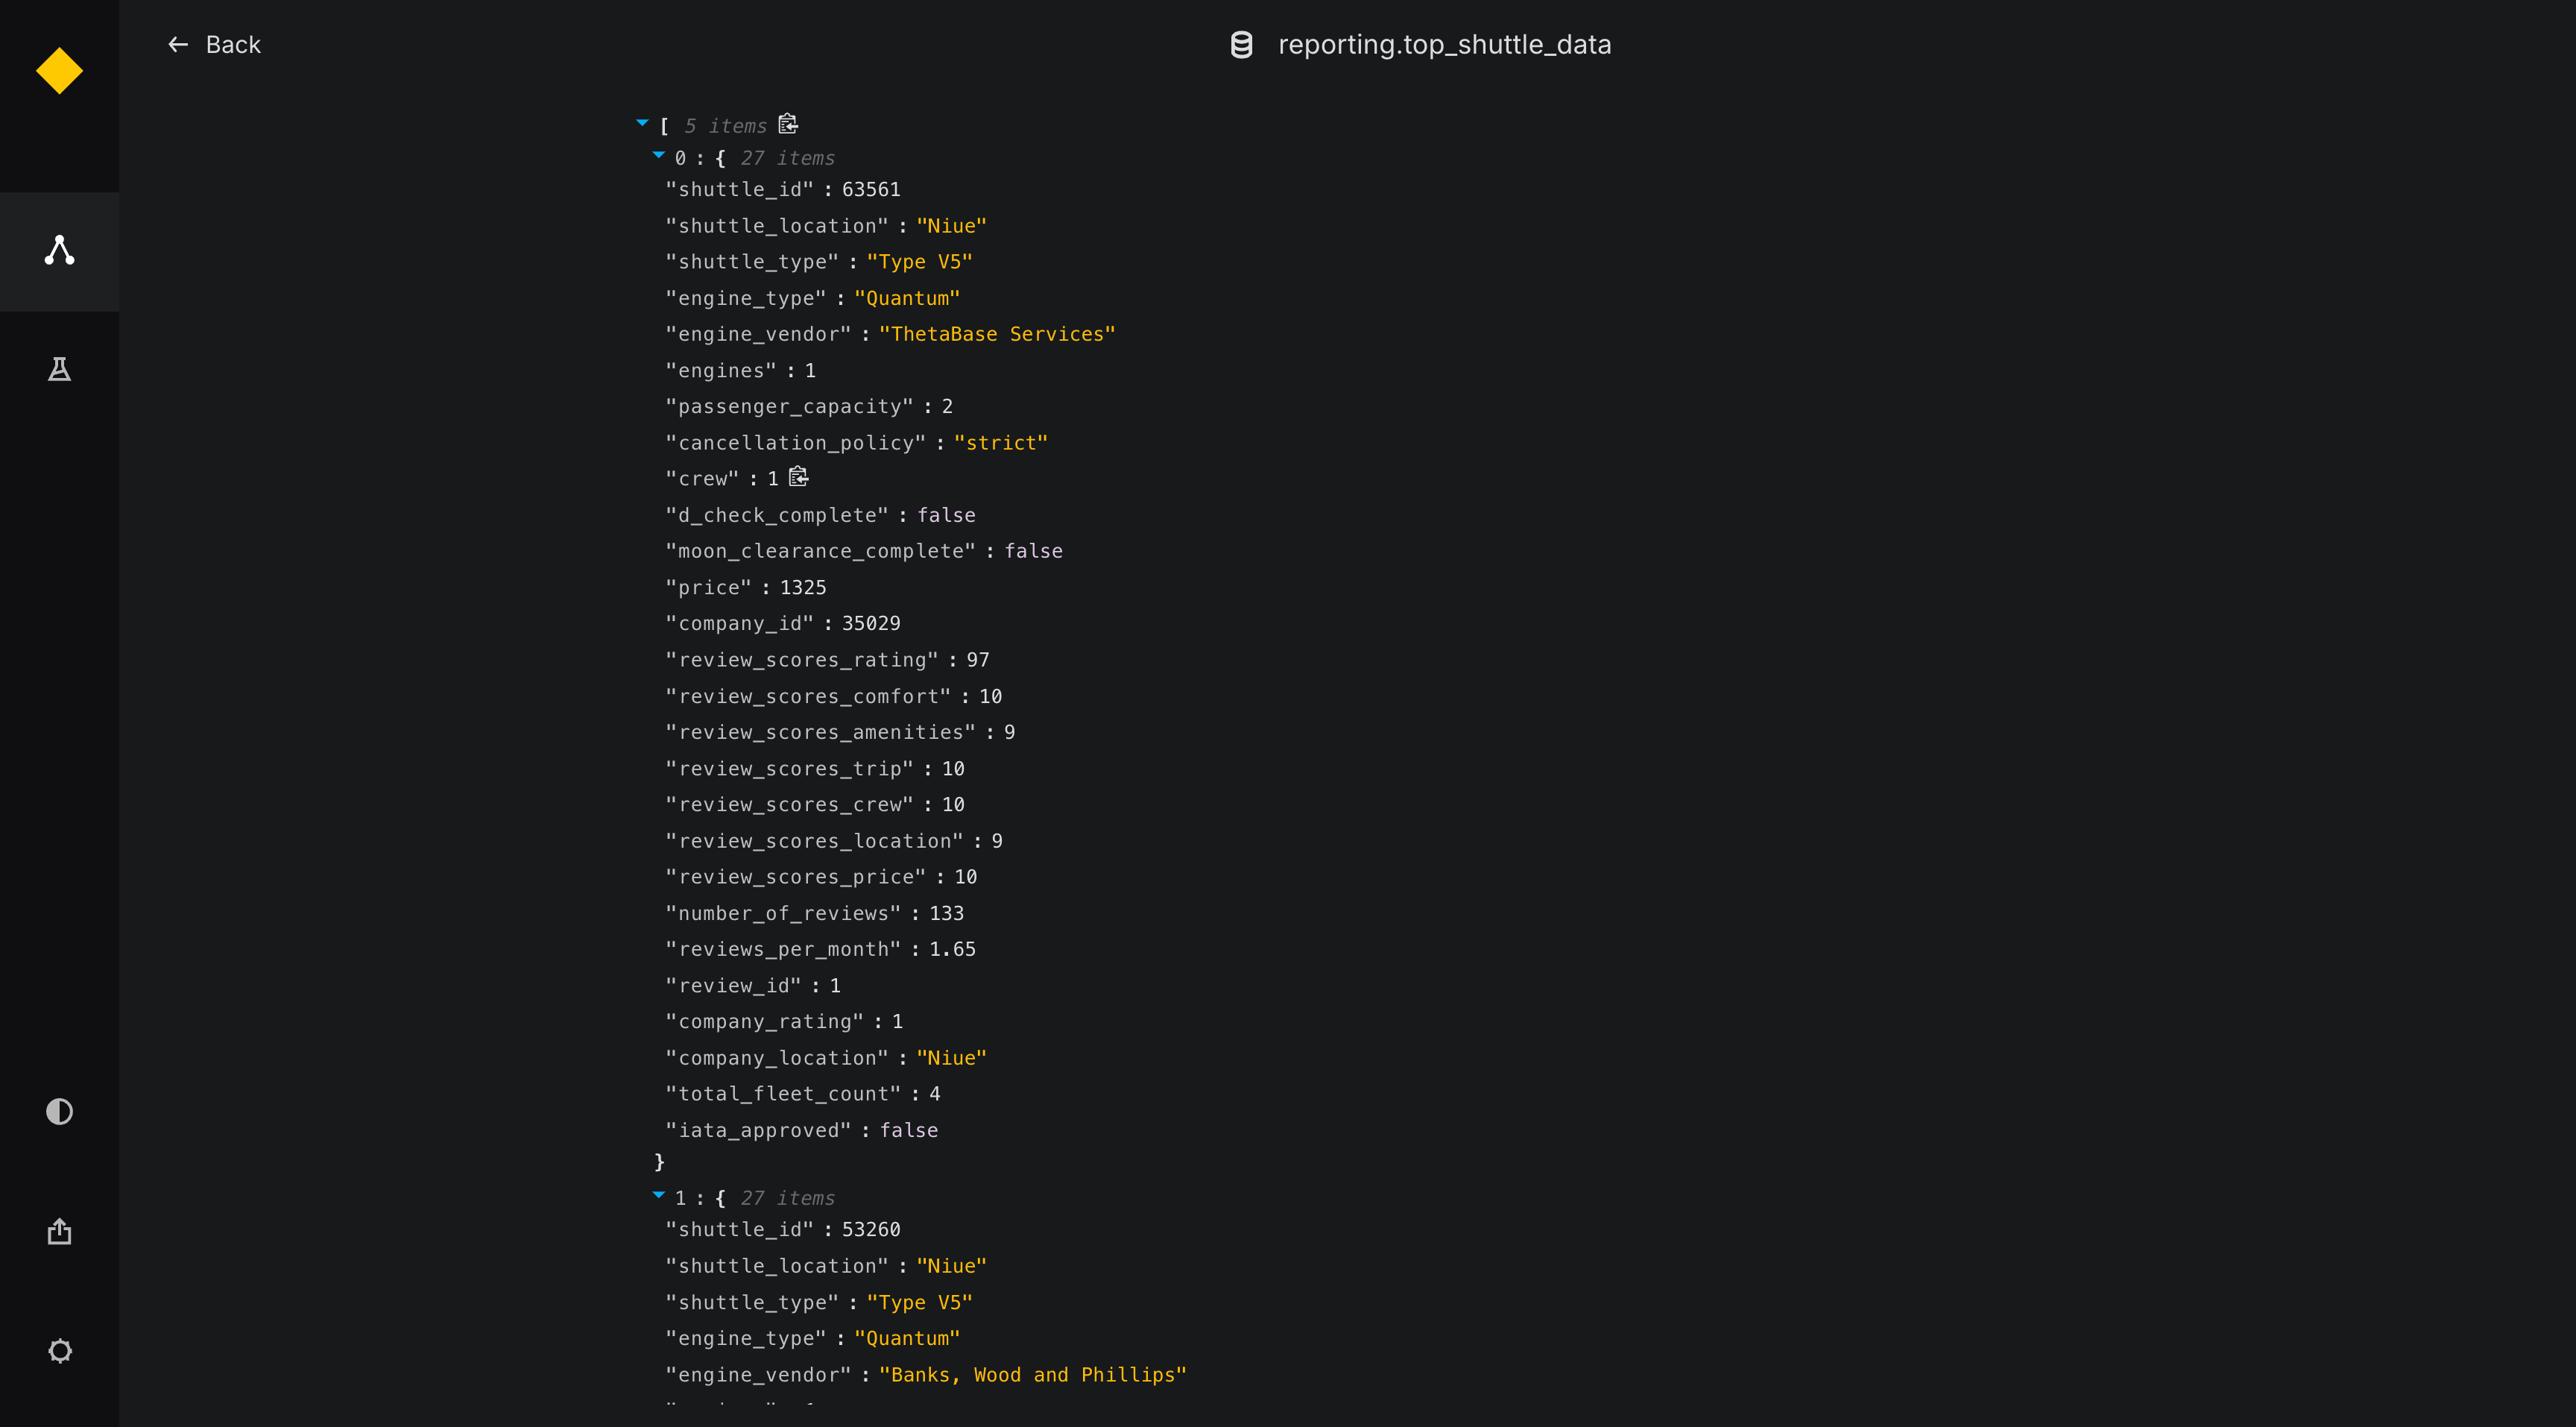The width and height of the screenshot is (2576, 1427).
Task: Toggle the light/dark theme icon
Action: pos(59,1111)
